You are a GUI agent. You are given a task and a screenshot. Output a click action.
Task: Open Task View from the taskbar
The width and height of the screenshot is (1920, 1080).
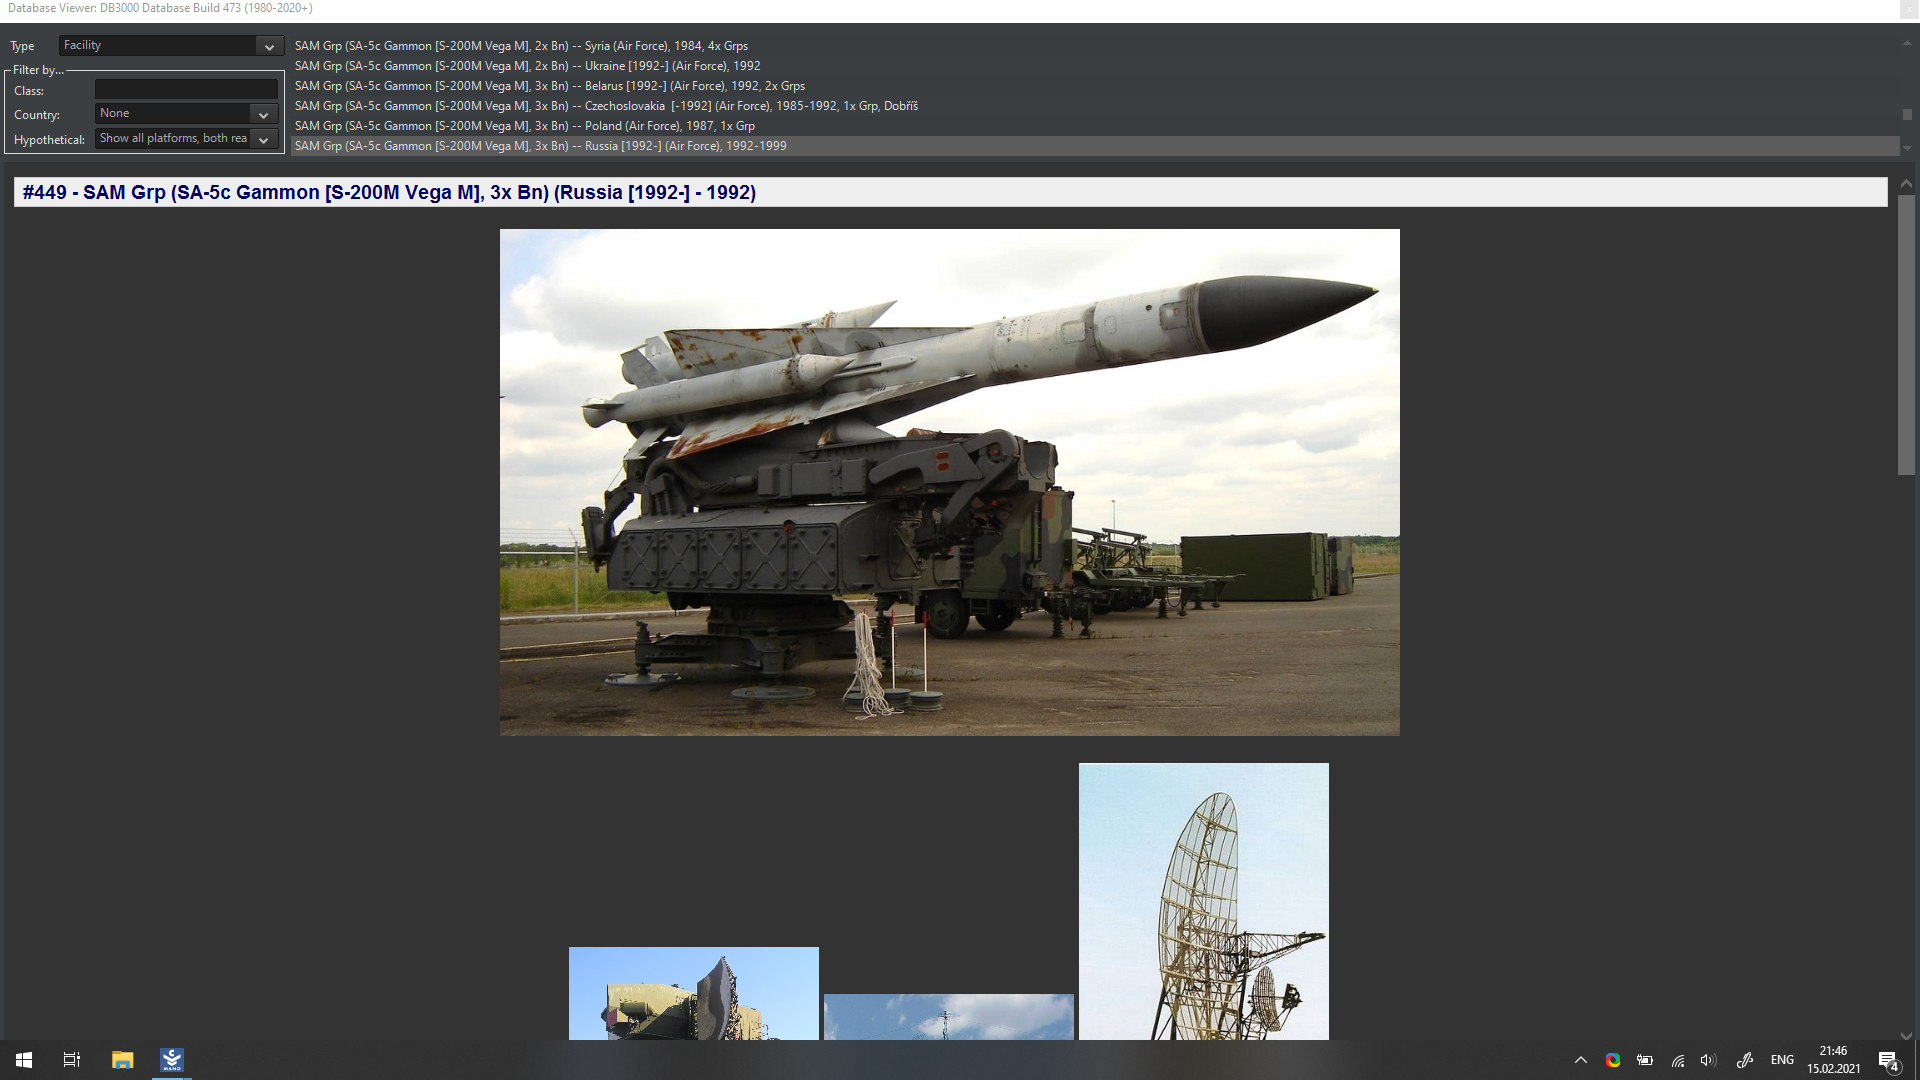click(x=72, y=1060)
